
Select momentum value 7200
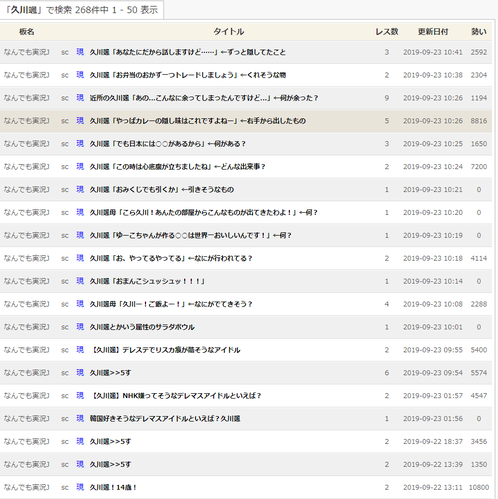coord(479,167)
